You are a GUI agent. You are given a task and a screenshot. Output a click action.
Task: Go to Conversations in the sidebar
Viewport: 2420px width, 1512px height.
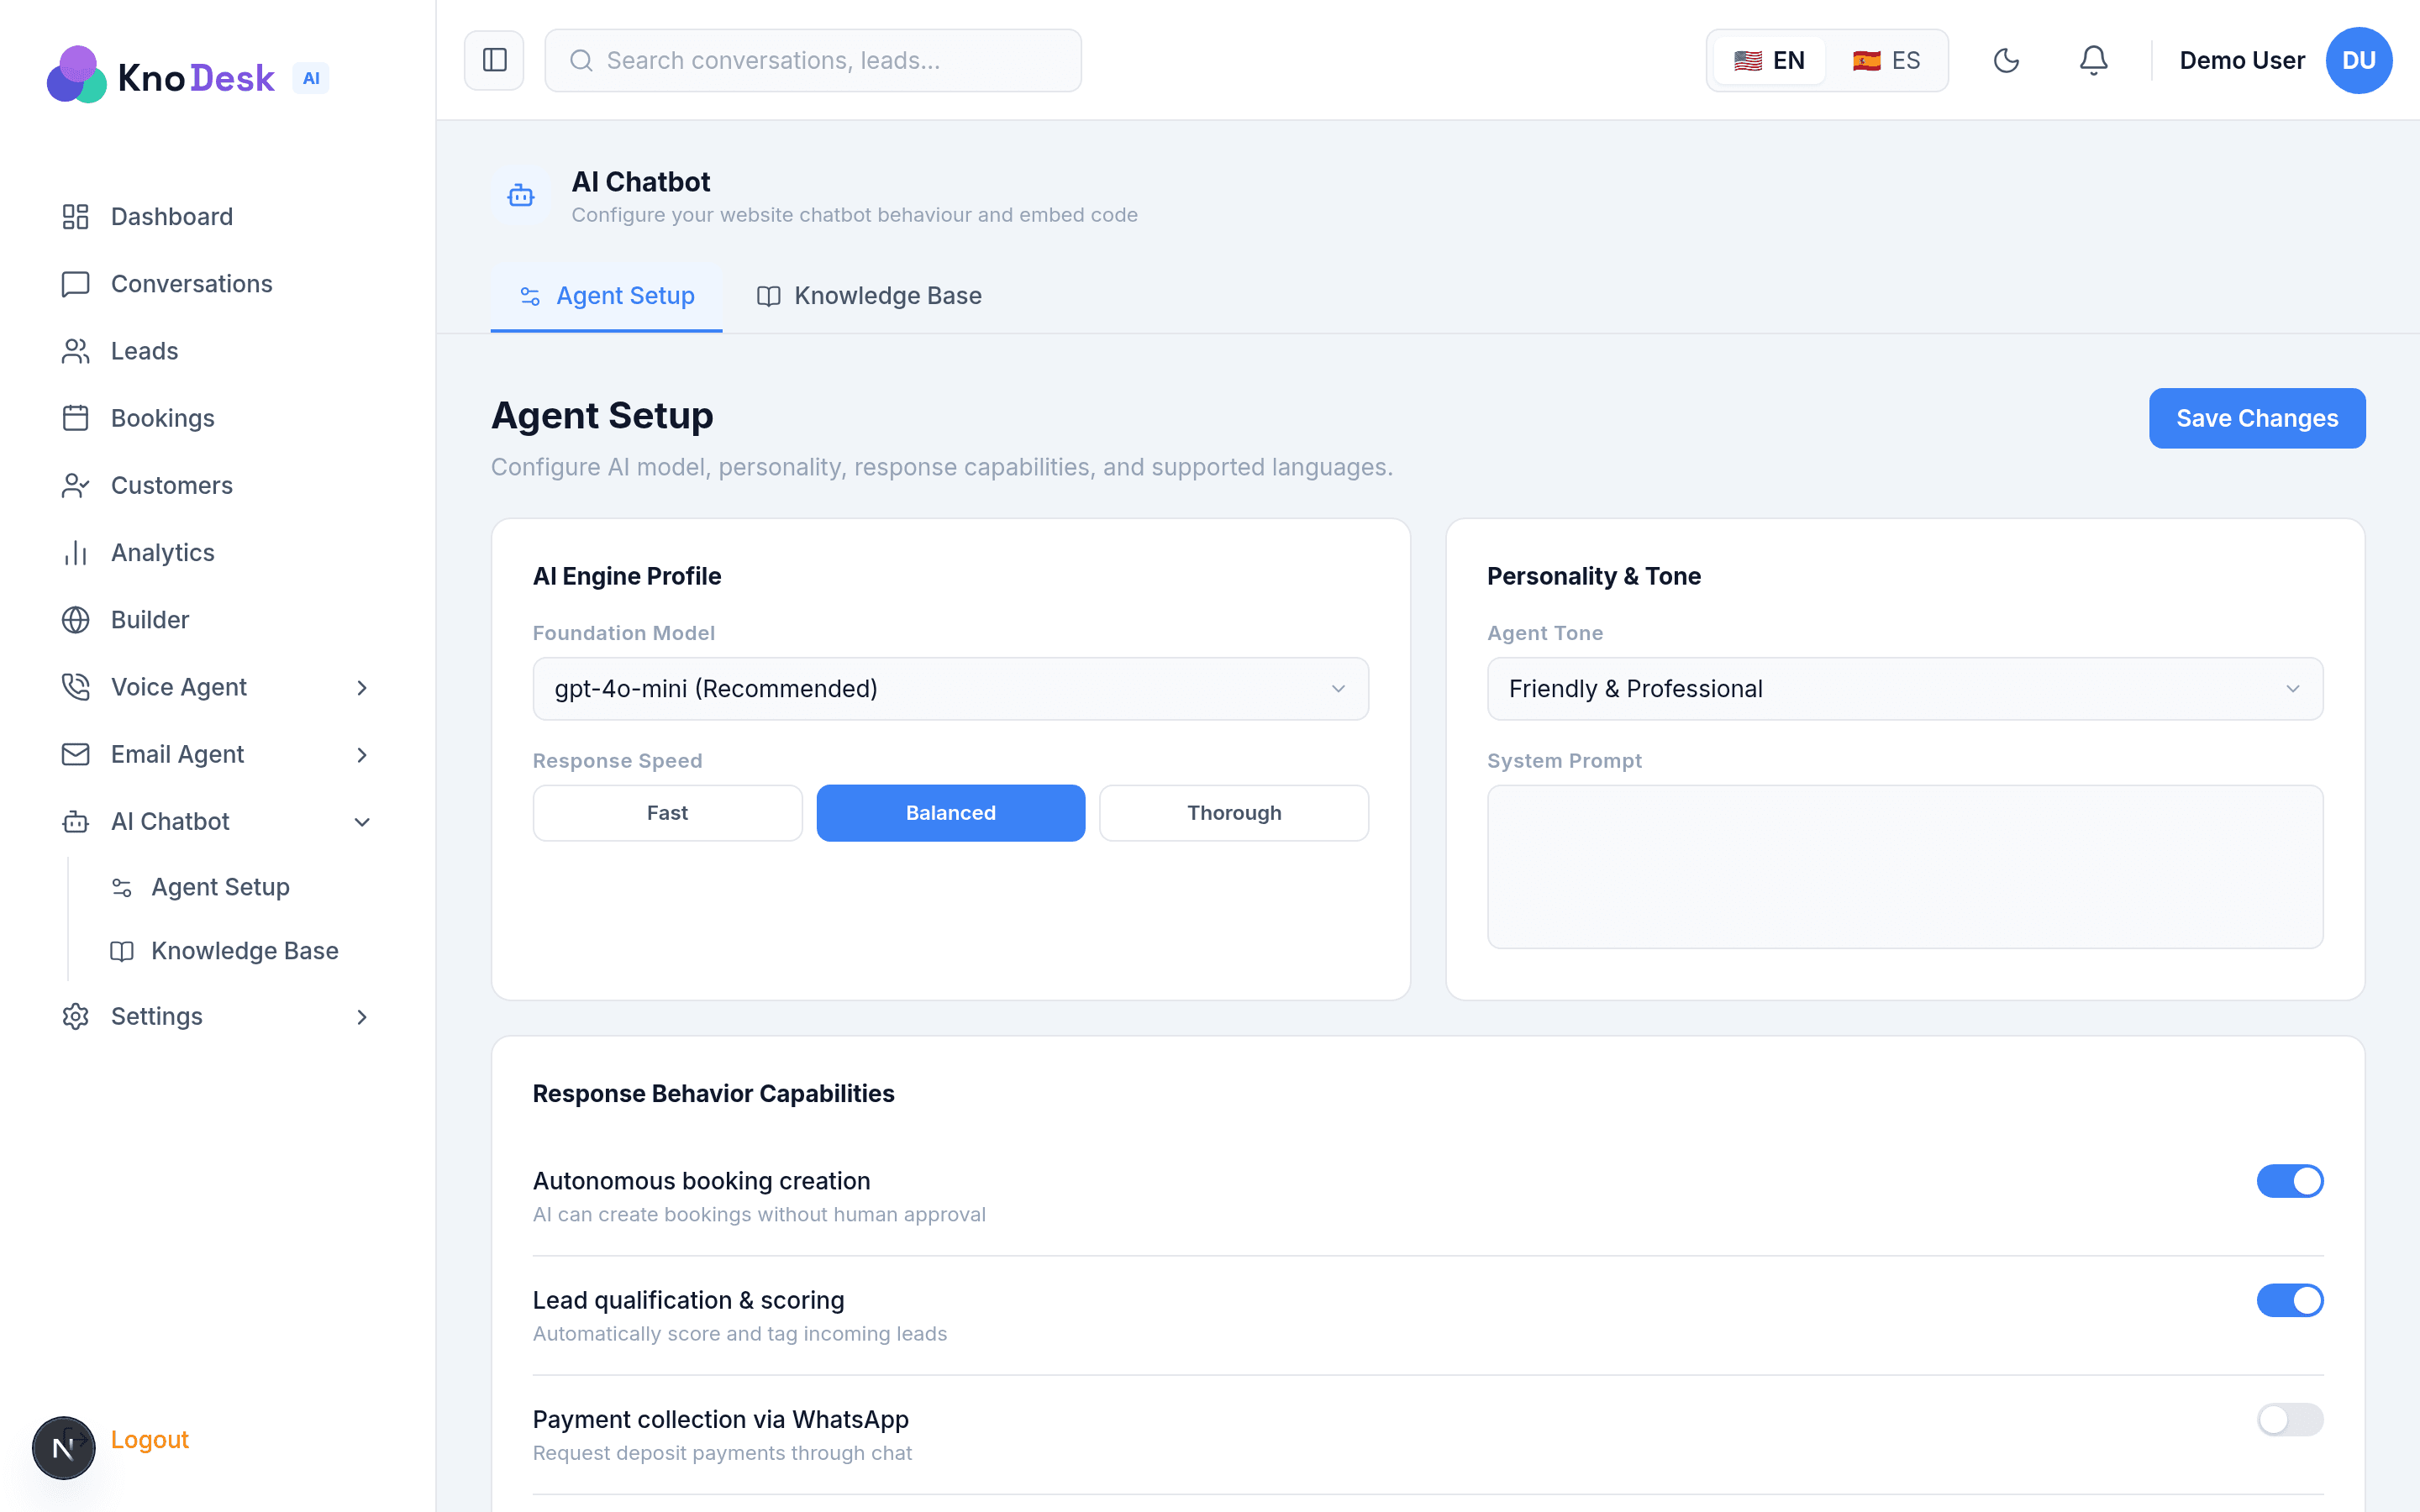[x=217, y=284]
